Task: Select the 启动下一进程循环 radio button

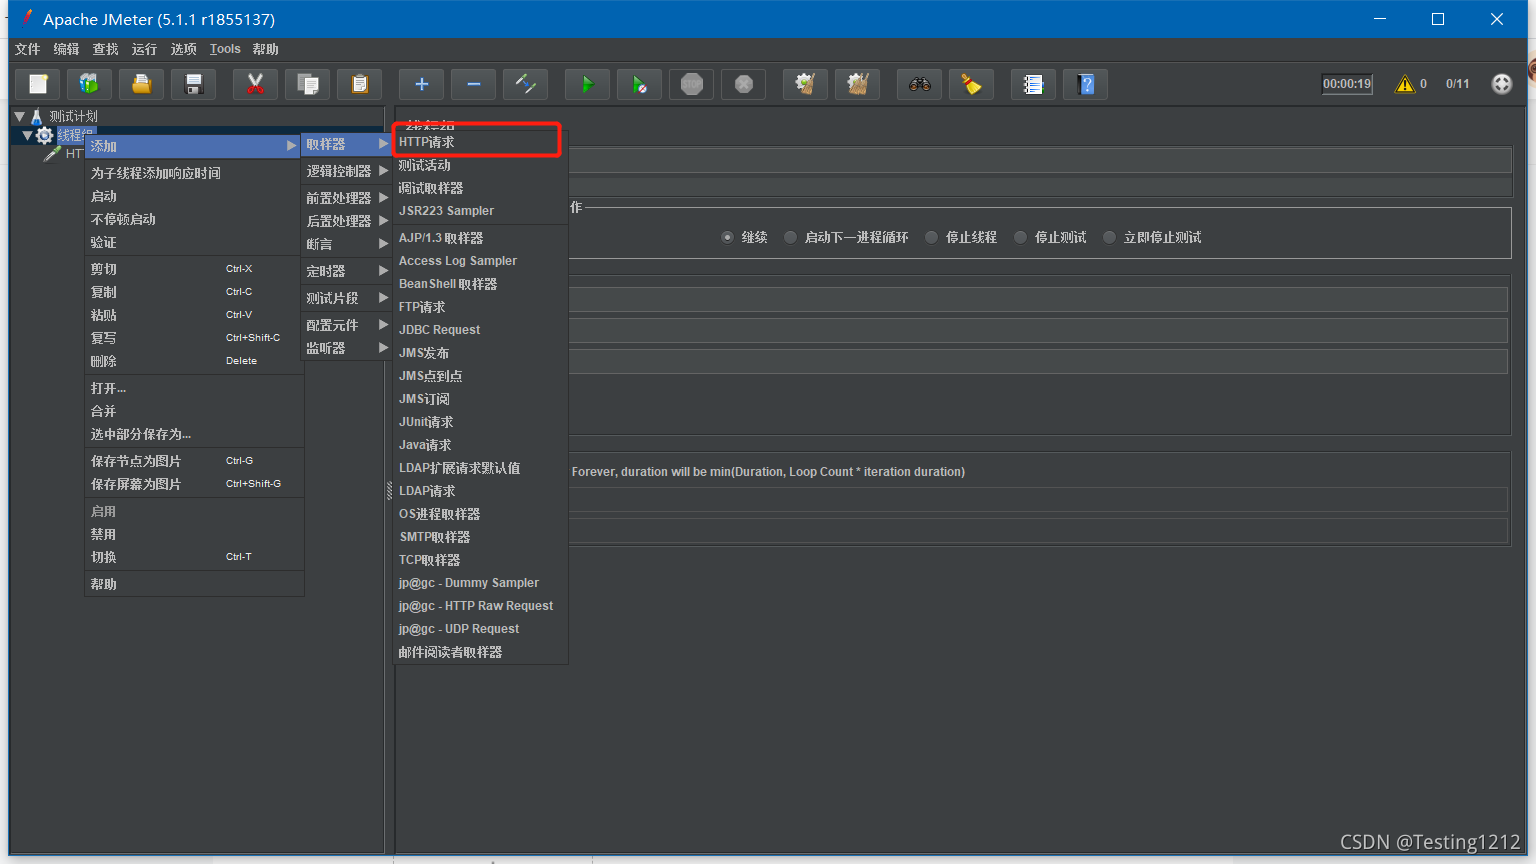Action: (791, 237)
